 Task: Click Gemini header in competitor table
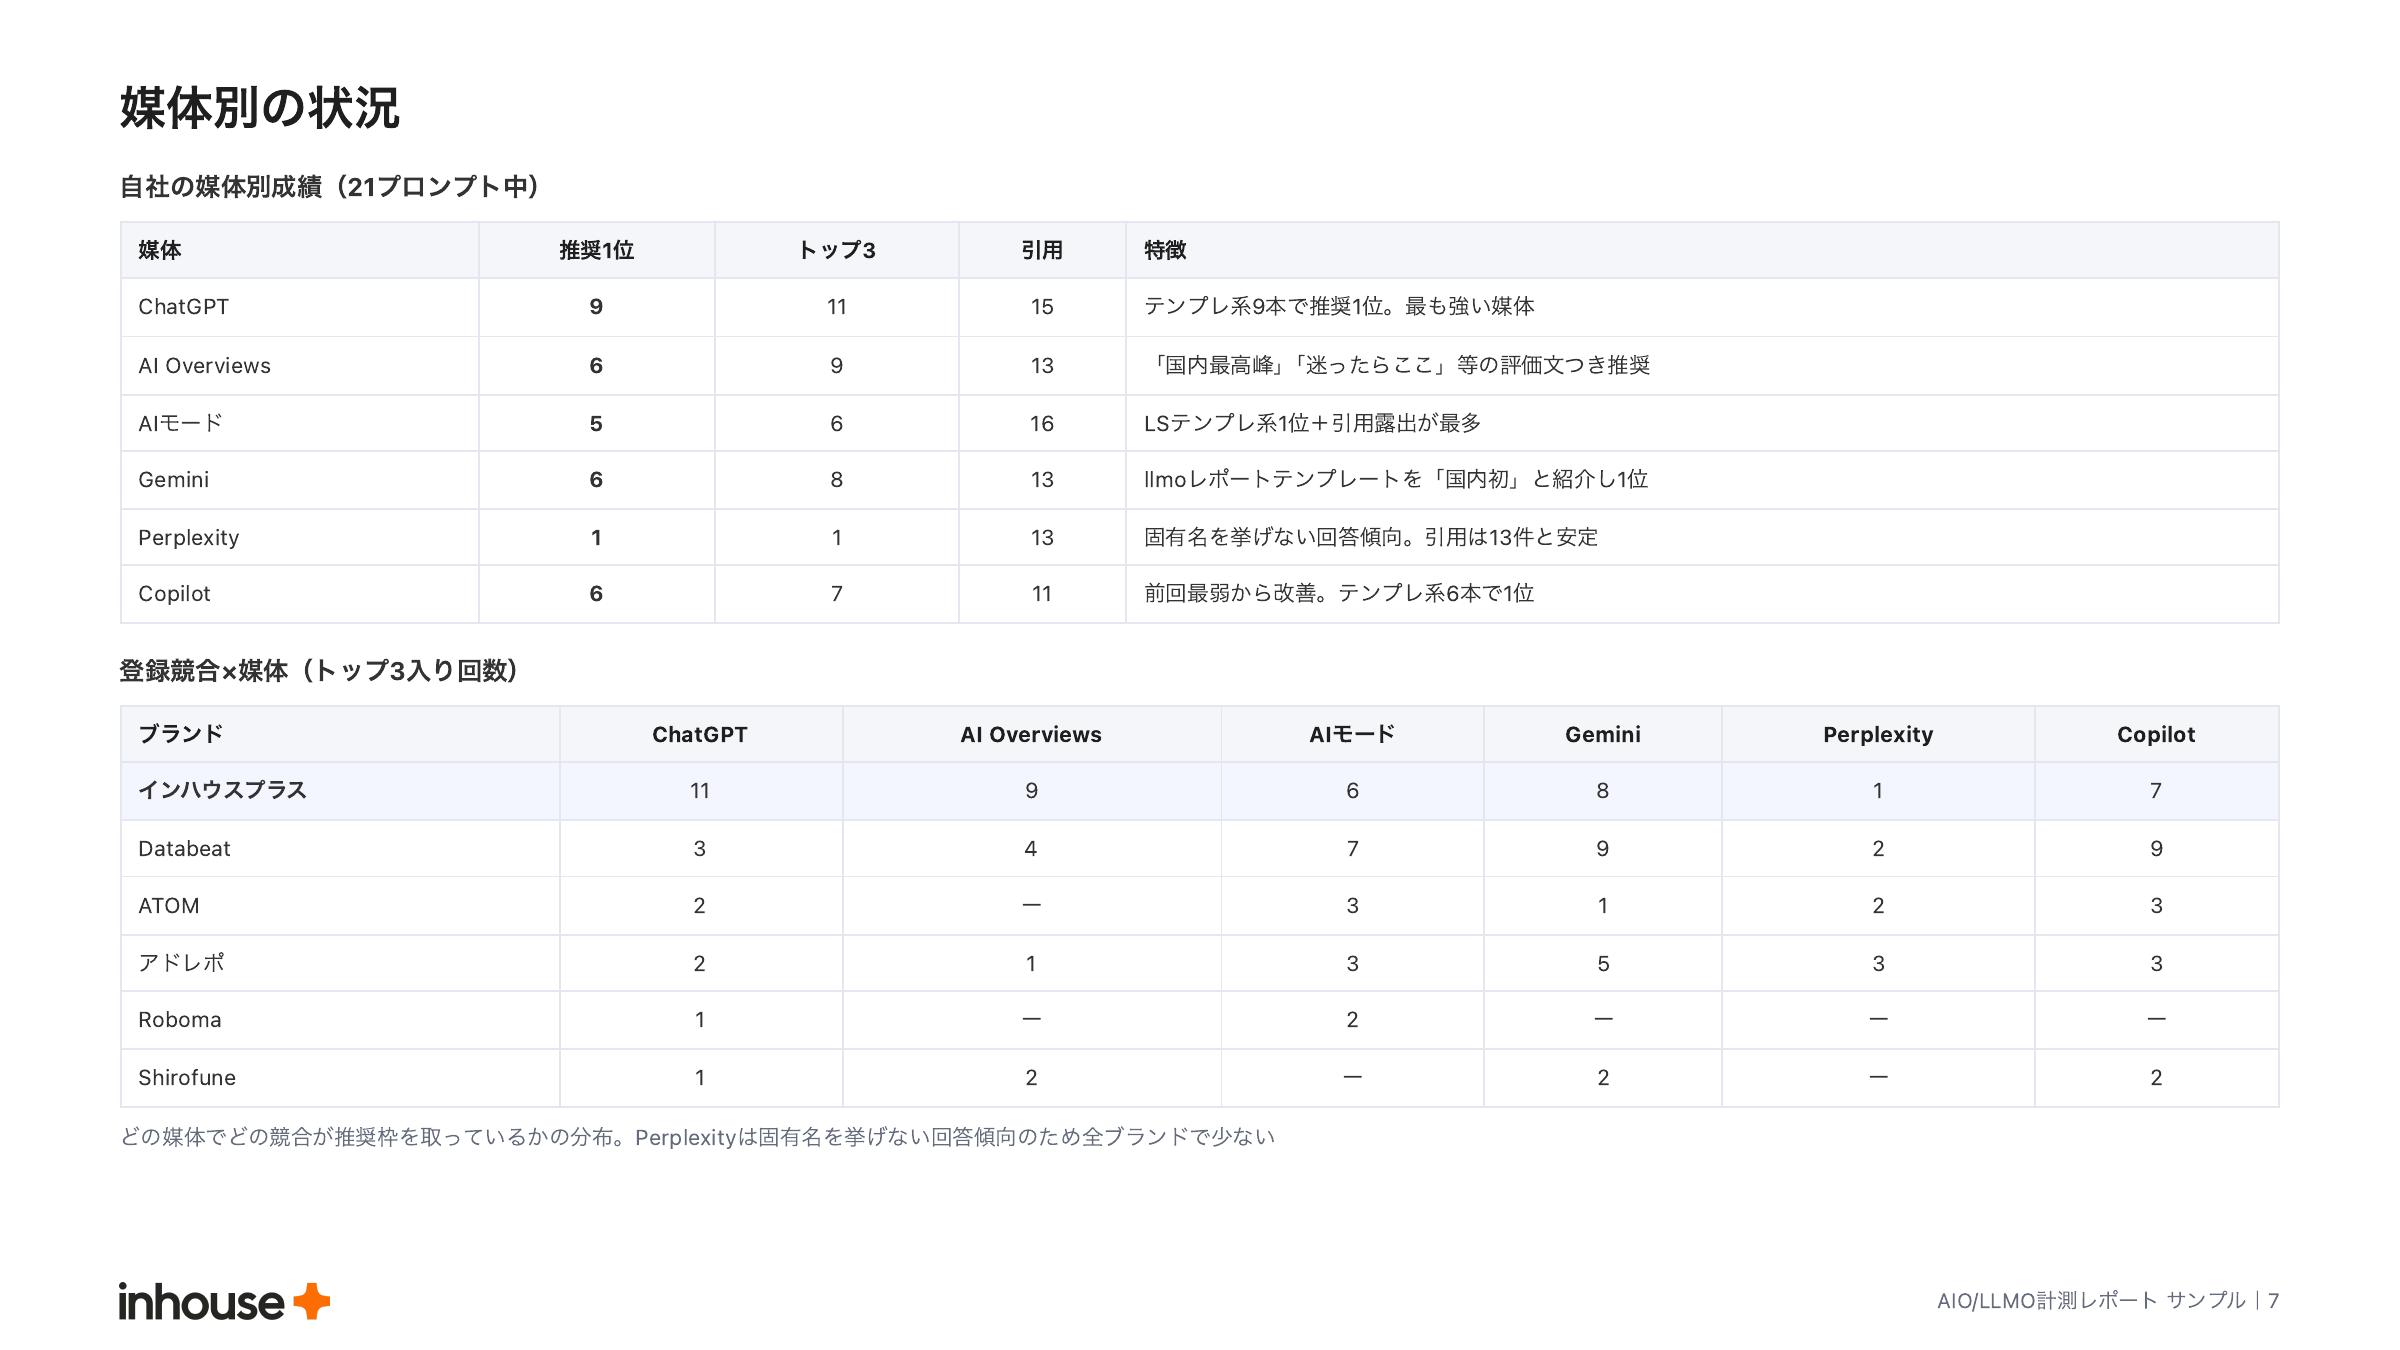(1603, 734)
